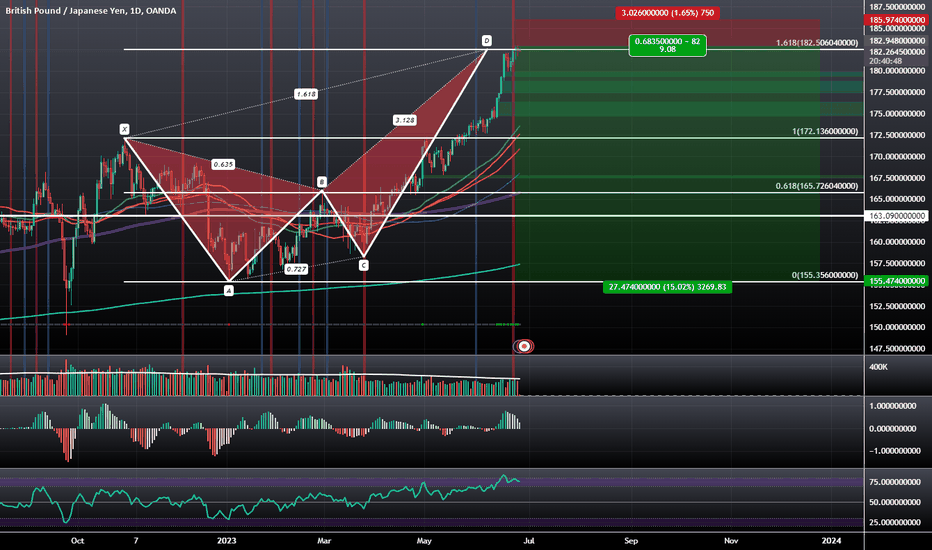Click the red stop label 3.026000000 (1.65%) 750

(x=667, y=13)
